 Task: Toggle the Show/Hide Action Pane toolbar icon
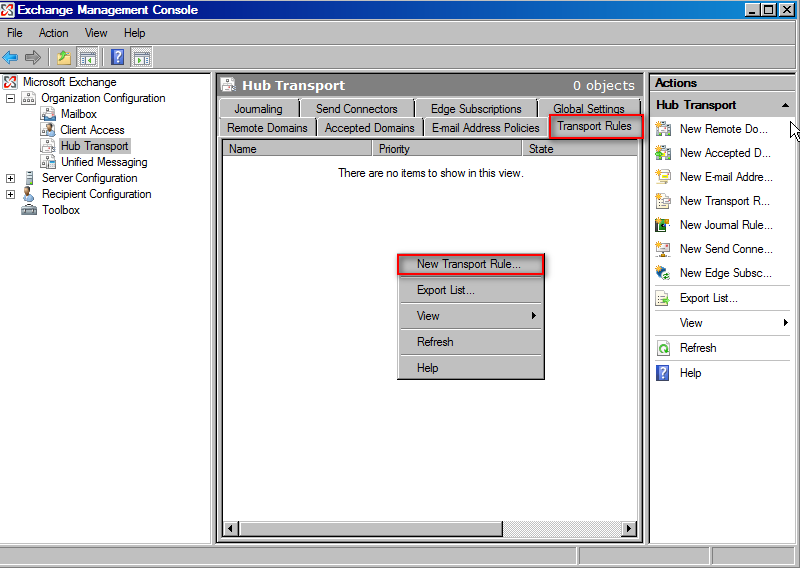pos(141,57)
